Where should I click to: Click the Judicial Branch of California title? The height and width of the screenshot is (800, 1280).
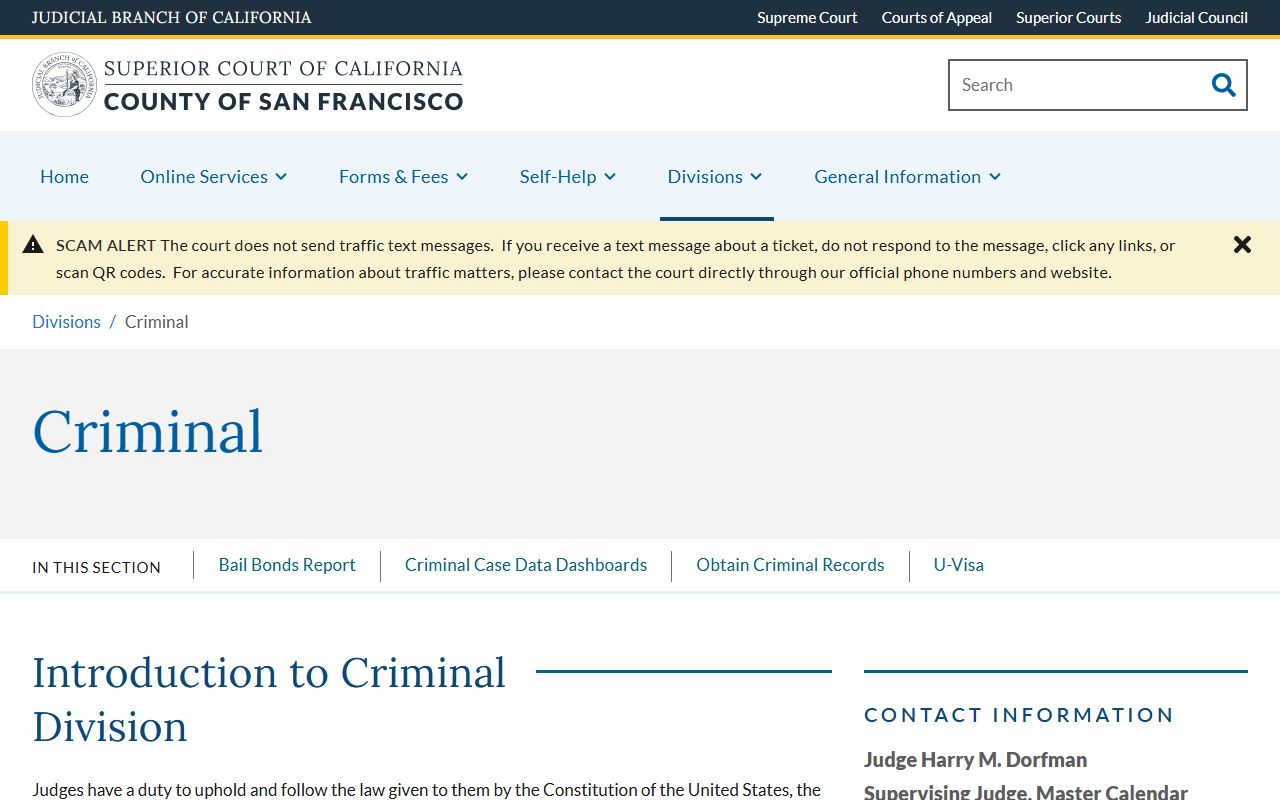pos(171,17)
